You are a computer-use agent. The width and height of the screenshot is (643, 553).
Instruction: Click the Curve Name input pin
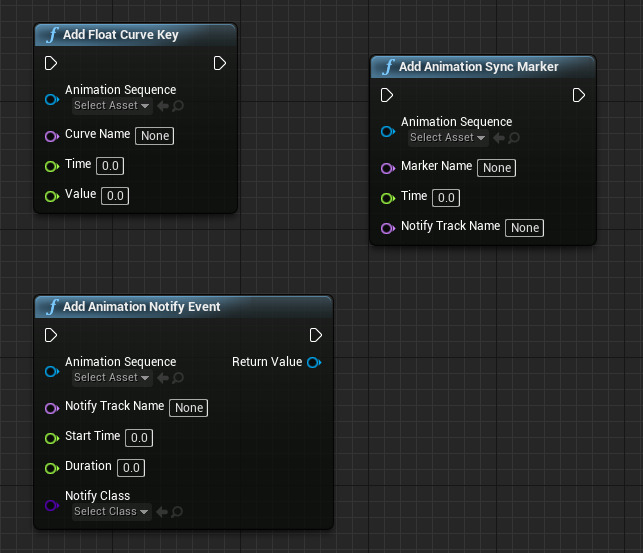(x=52, y=135)
